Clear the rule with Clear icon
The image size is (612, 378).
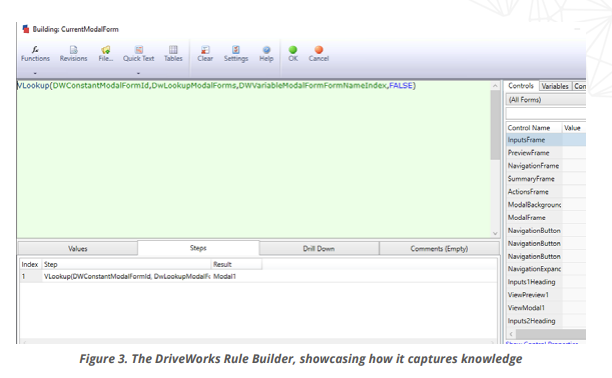pos(205,54)
